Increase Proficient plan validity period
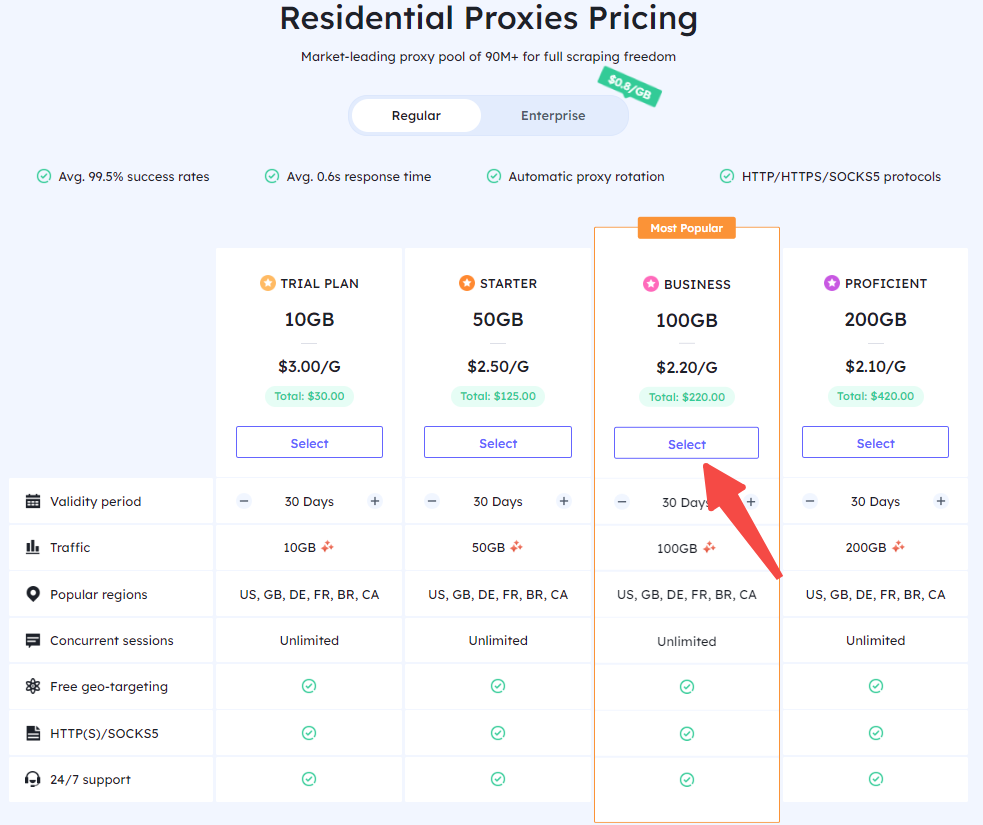This screenshot has width=983, height=825. (940, 501)
